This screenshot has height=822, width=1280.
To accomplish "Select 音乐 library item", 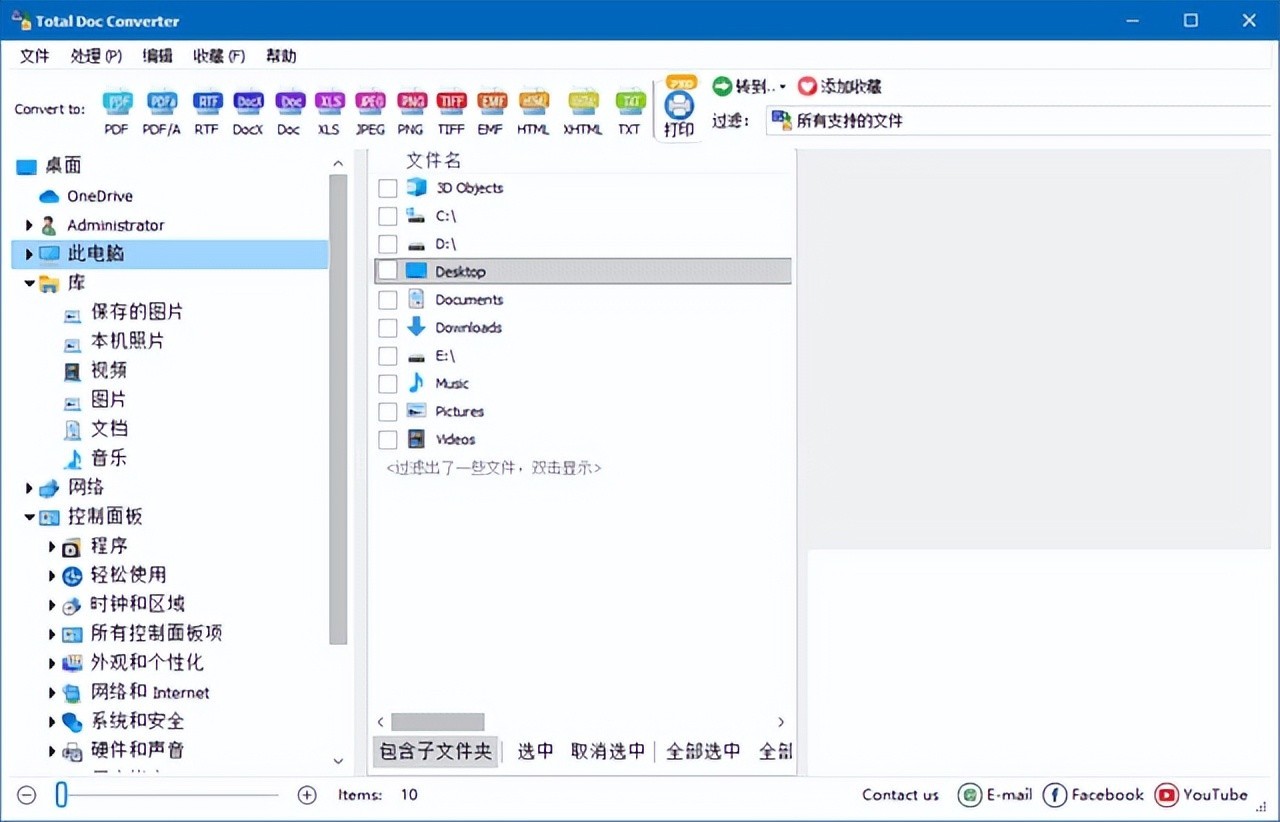I will [108, 458].
